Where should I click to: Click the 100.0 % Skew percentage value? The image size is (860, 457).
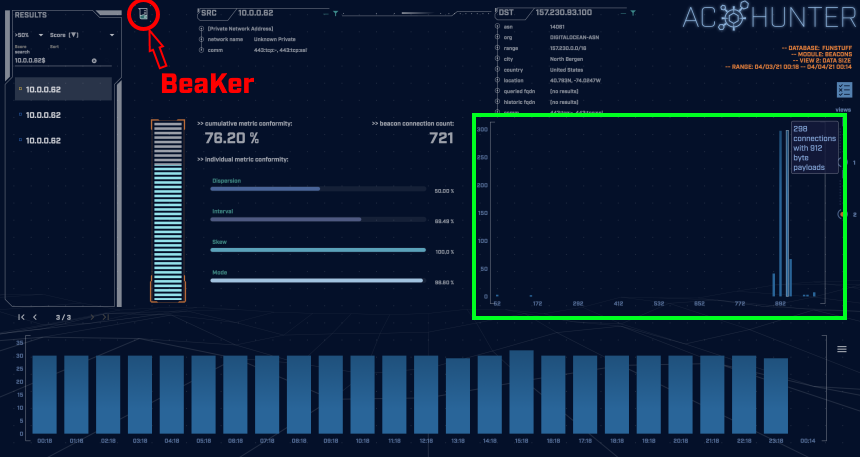point(444,252)
